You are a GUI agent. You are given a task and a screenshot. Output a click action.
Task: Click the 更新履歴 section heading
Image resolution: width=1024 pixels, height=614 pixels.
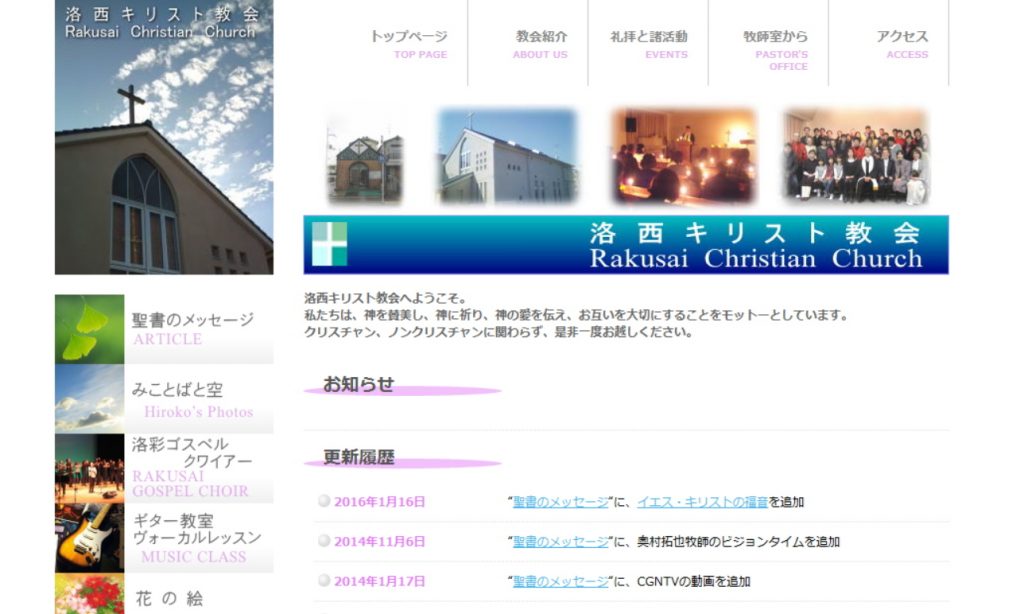click(359, 457)
